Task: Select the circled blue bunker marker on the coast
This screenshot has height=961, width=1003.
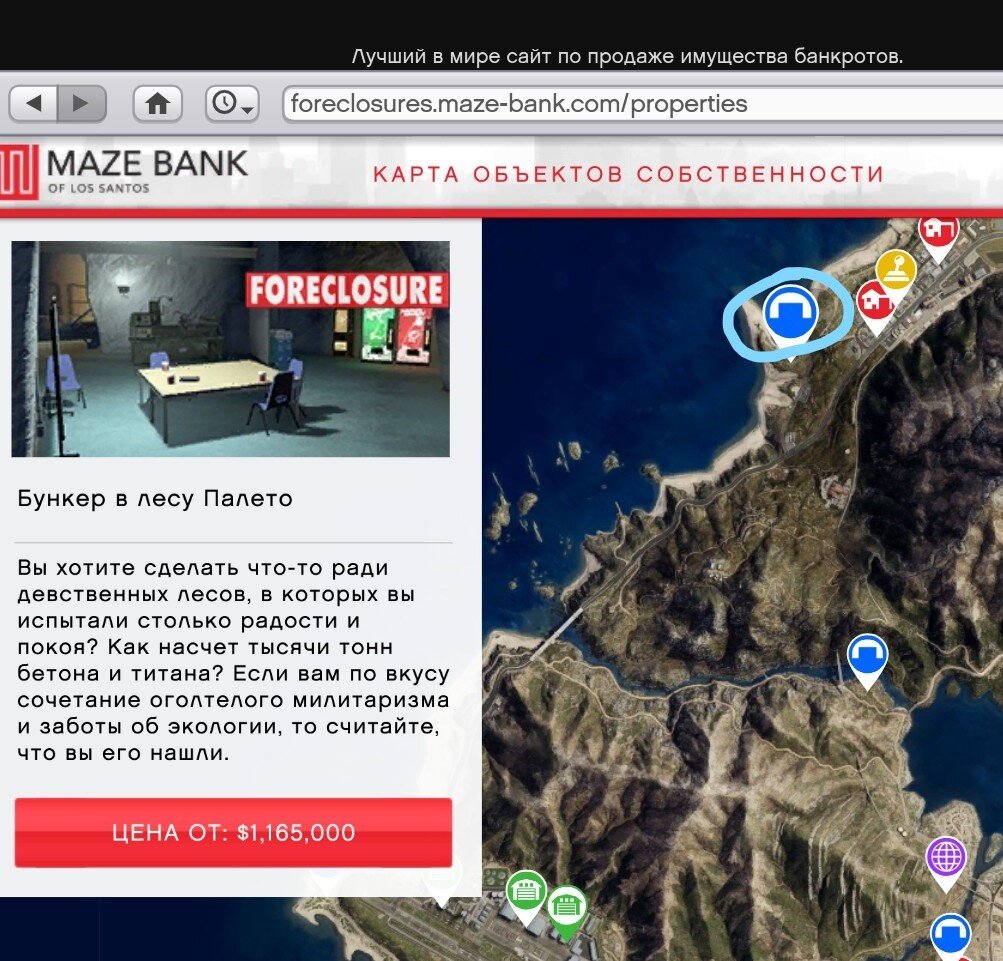Action: [x=790, y=319]
